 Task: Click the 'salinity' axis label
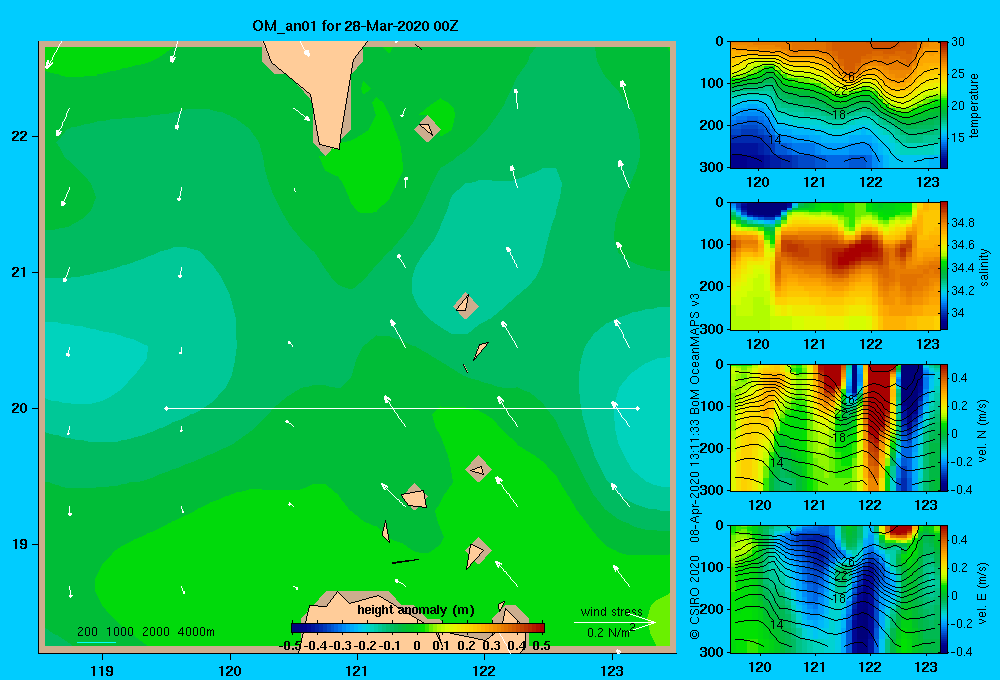tap(984, 267)
